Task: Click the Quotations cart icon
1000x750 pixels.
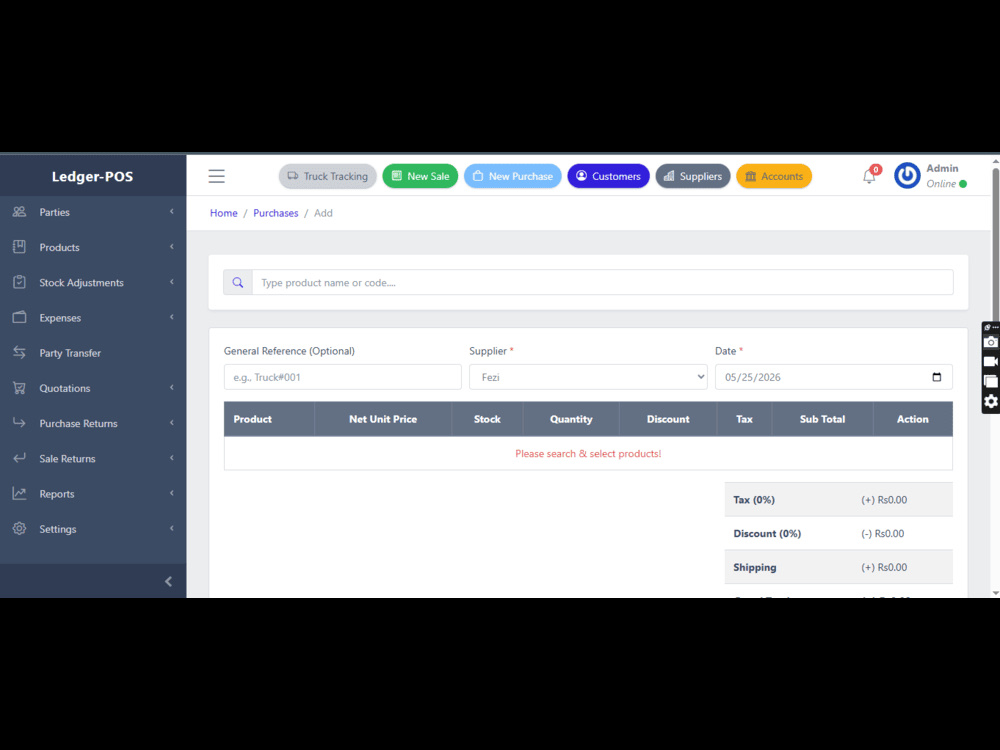Action: (19, 388)
